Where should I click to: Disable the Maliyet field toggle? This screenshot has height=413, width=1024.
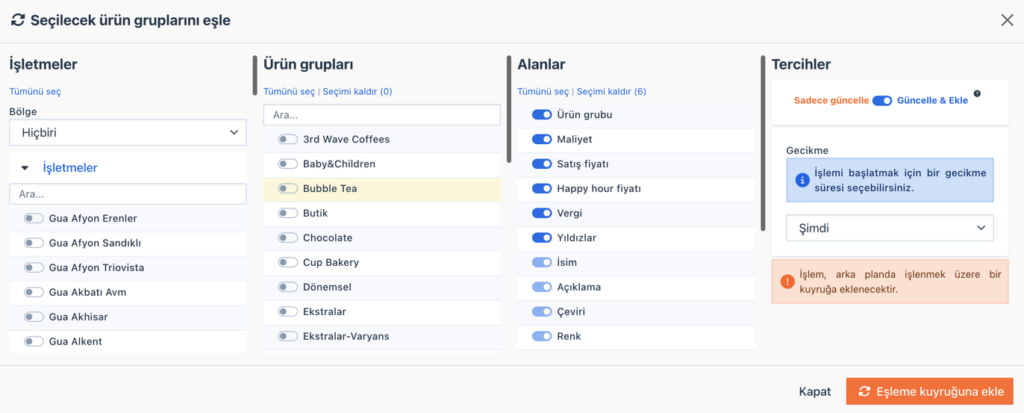[x=542, y=139]
